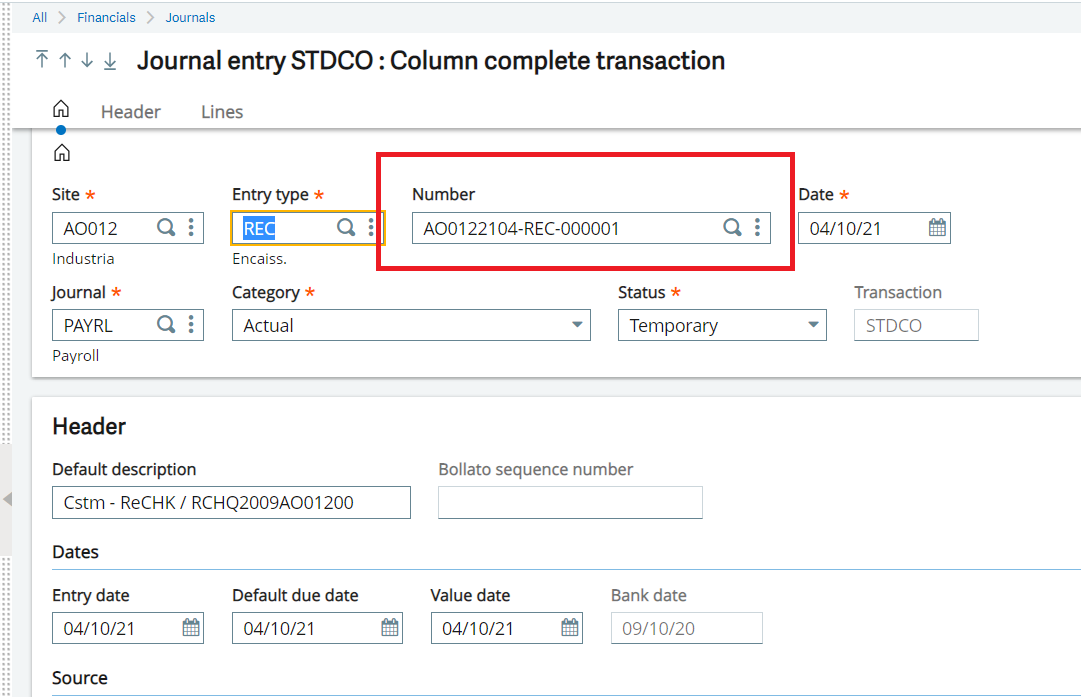This screenshot has width=1081, height=697.
Task: Go to All breadcrumb link
Action: click(x=40, y=17)
